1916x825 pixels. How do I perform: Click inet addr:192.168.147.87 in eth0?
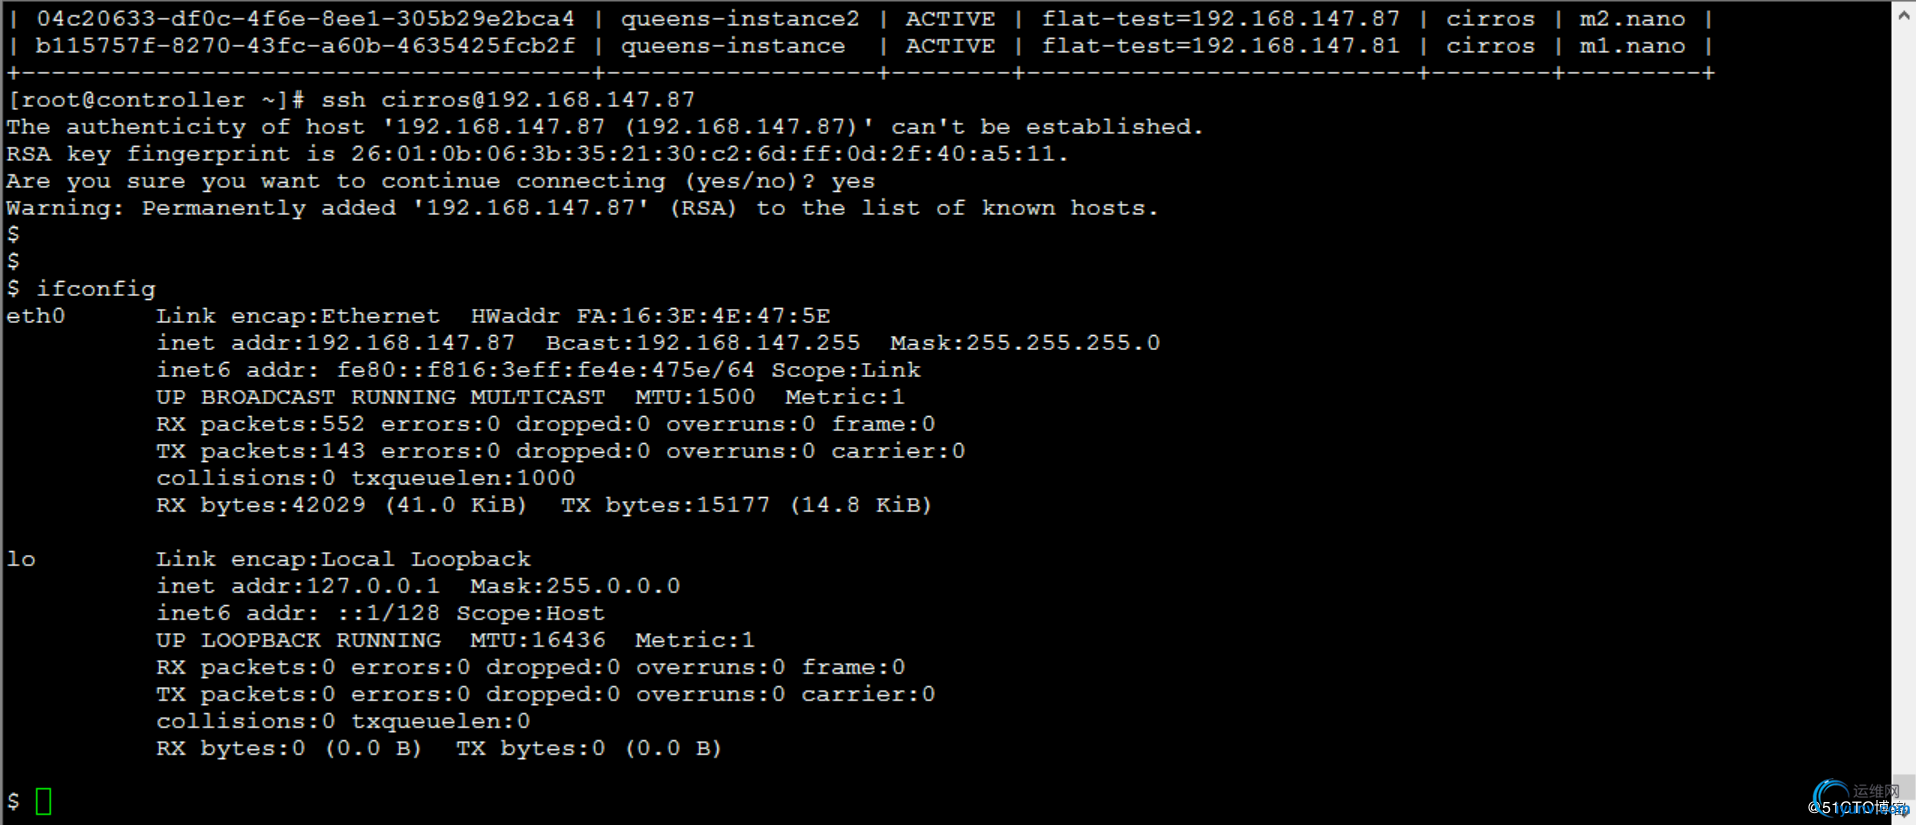[x=335, y=343]
